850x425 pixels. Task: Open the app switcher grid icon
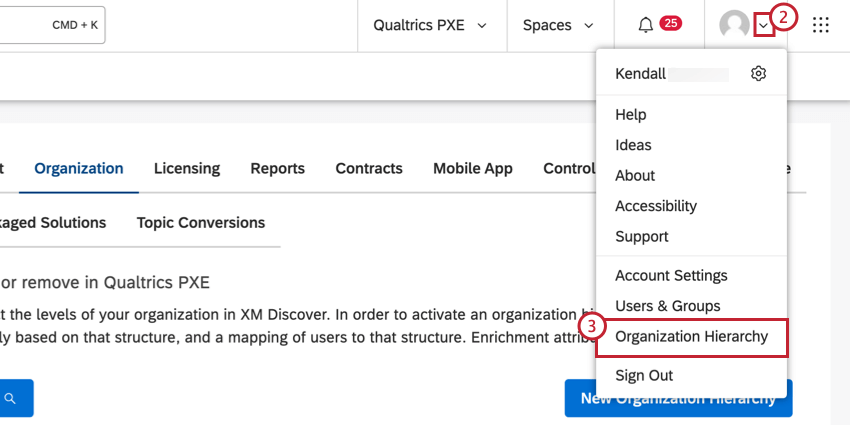[x=821, y=25]
